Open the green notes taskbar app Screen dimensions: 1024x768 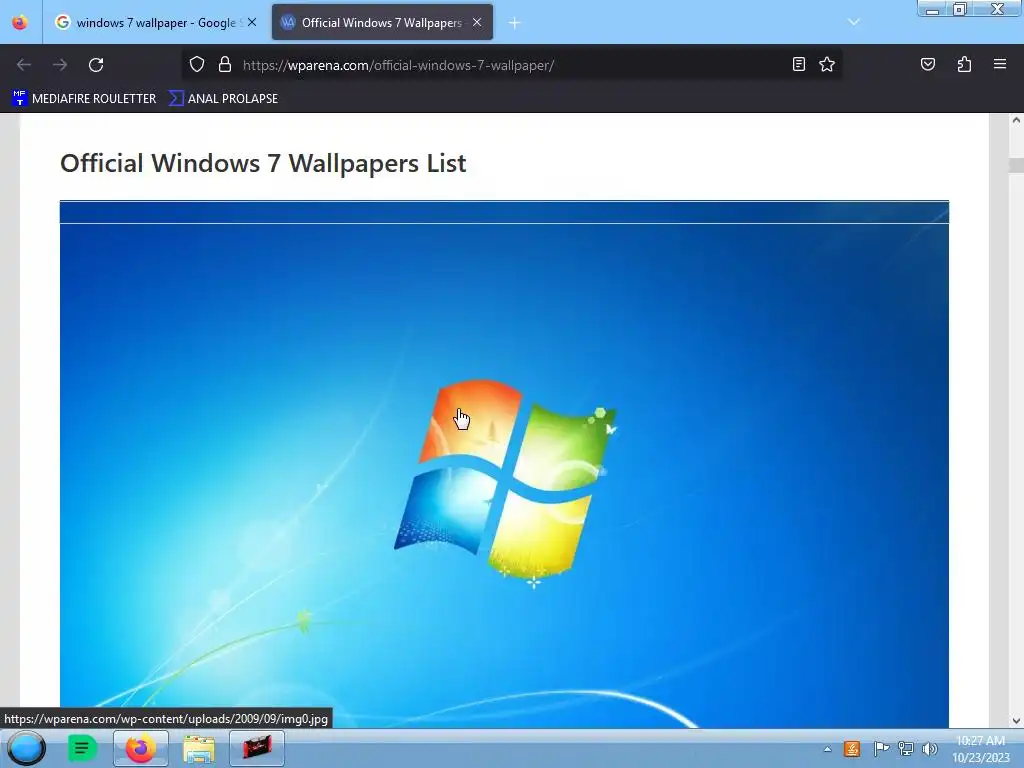click(82, 748)
